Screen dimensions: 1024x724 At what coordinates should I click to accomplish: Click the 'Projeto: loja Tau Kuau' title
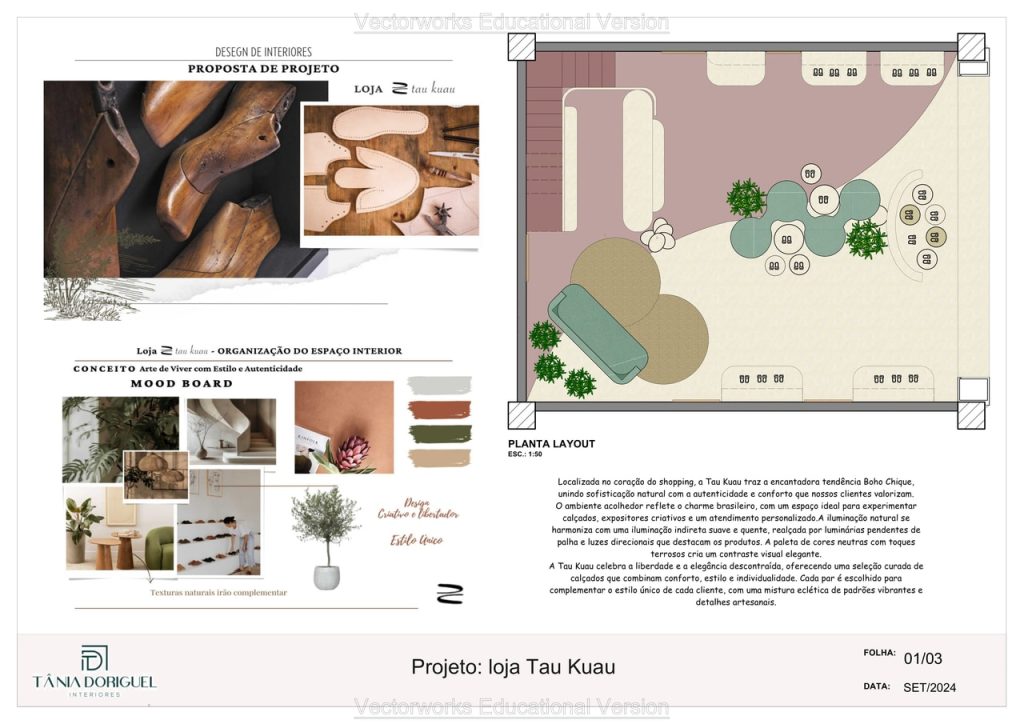[x=513, y=667]
